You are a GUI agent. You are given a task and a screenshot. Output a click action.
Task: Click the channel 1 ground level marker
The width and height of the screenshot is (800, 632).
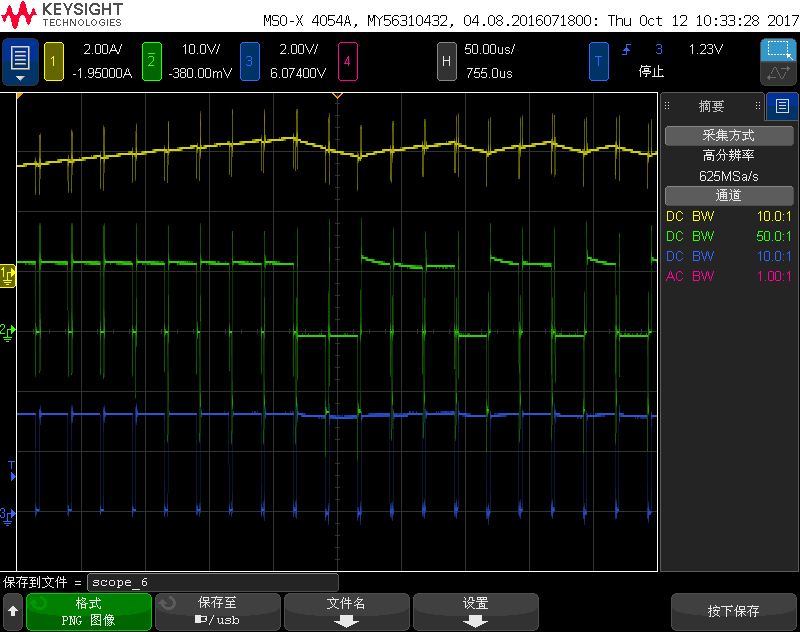[8, 276]
